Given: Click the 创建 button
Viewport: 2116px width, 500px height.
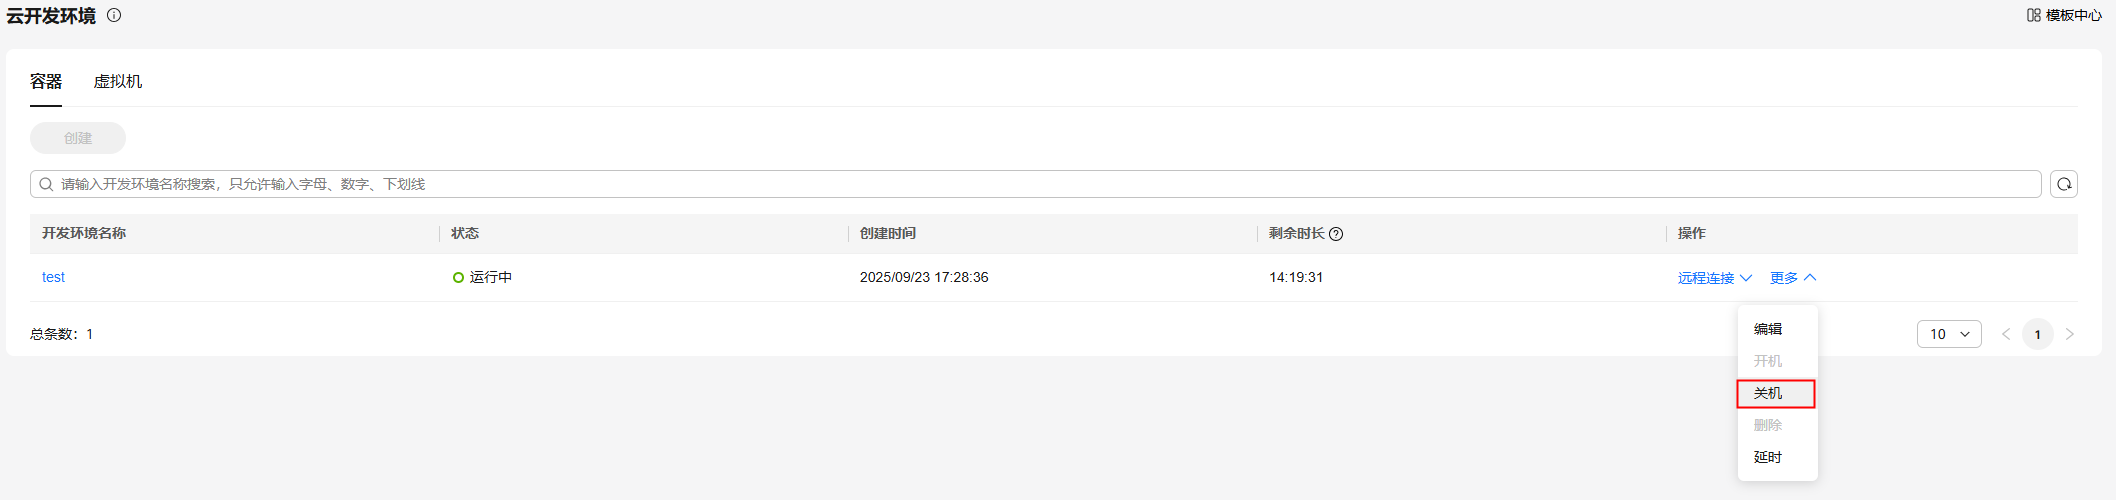Looking at the screenshot, I should pos(78,138).
